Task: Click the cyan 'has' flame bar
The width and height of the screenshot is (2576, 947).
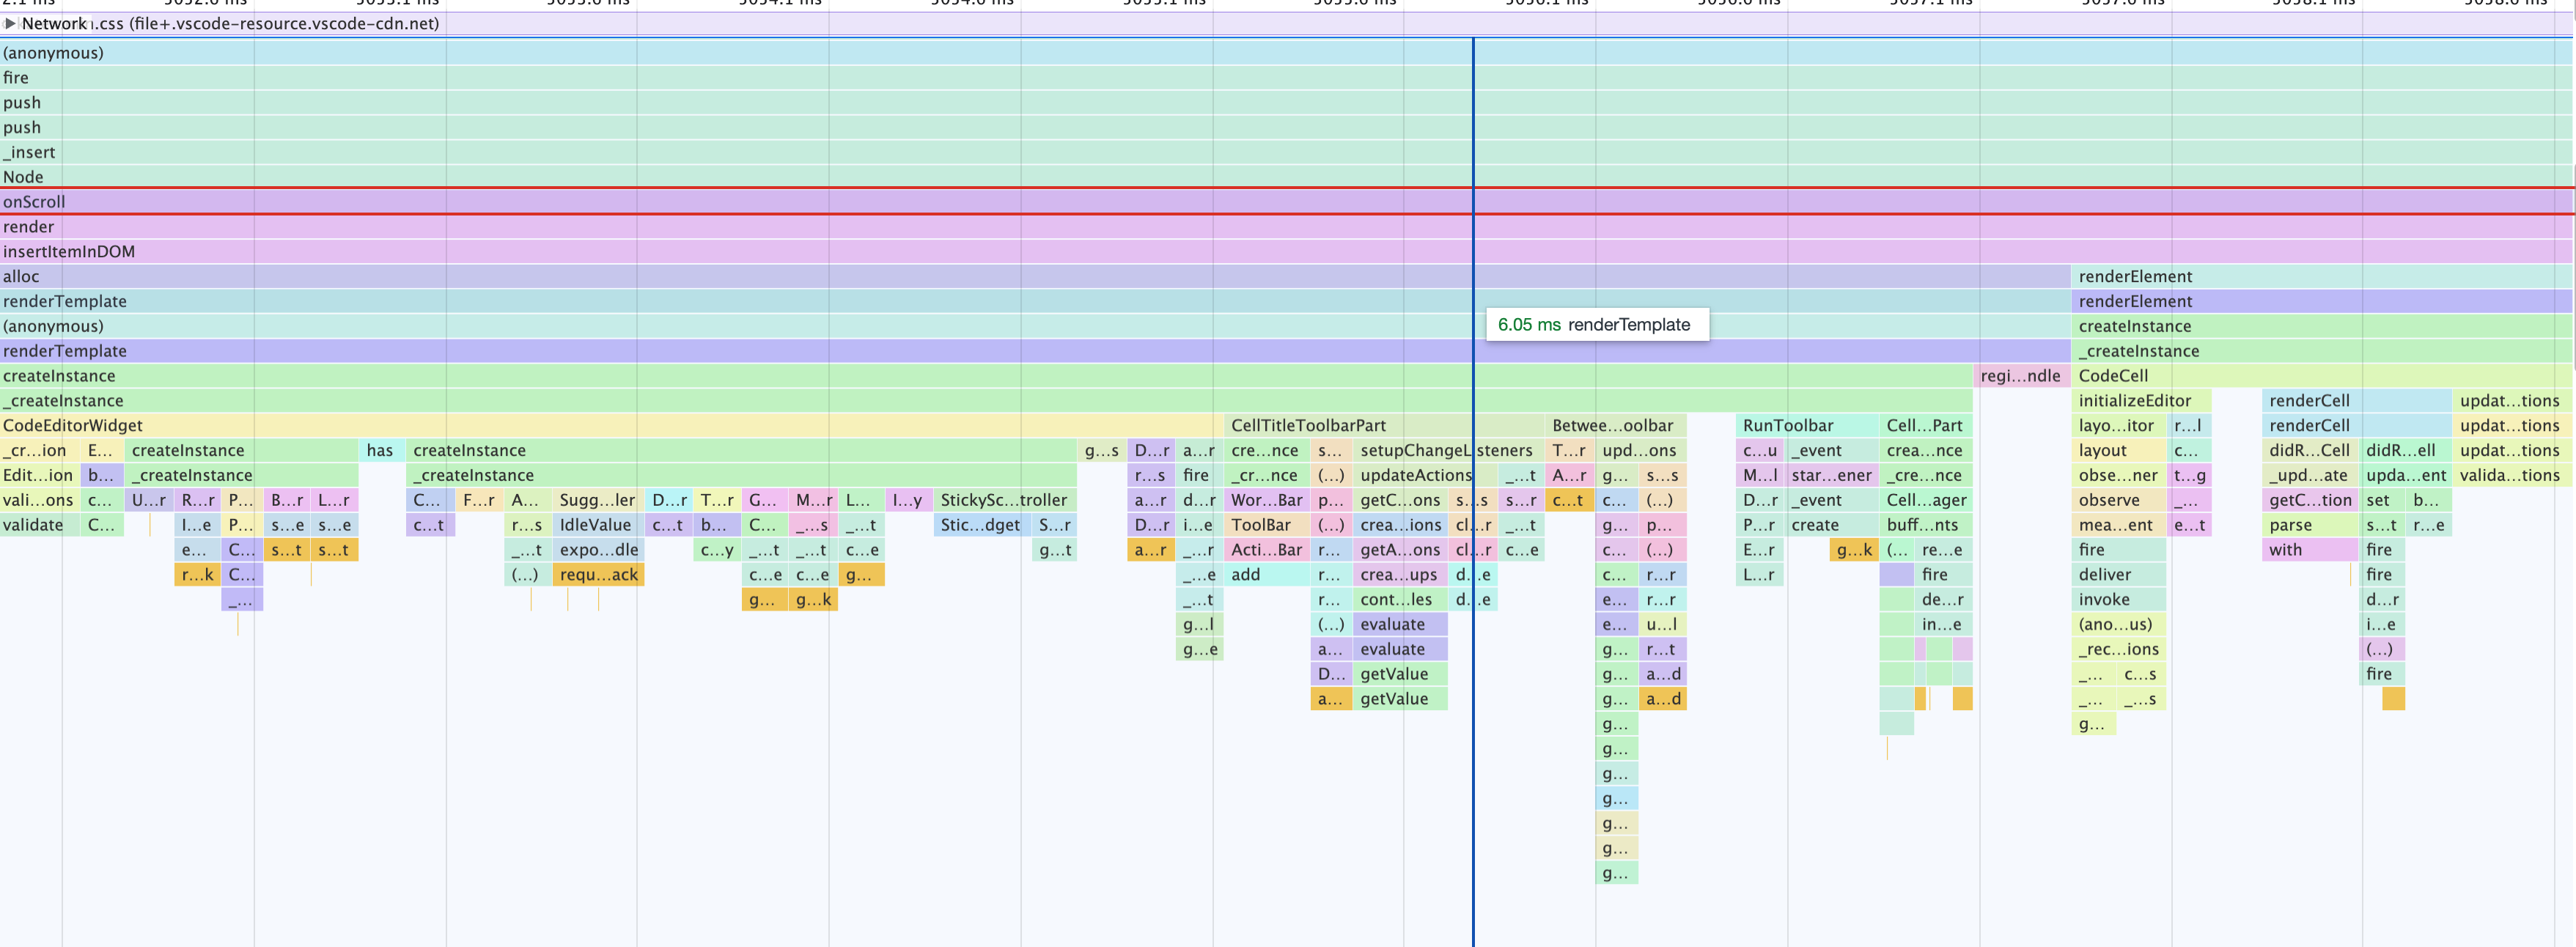Action: click(381, 451)
